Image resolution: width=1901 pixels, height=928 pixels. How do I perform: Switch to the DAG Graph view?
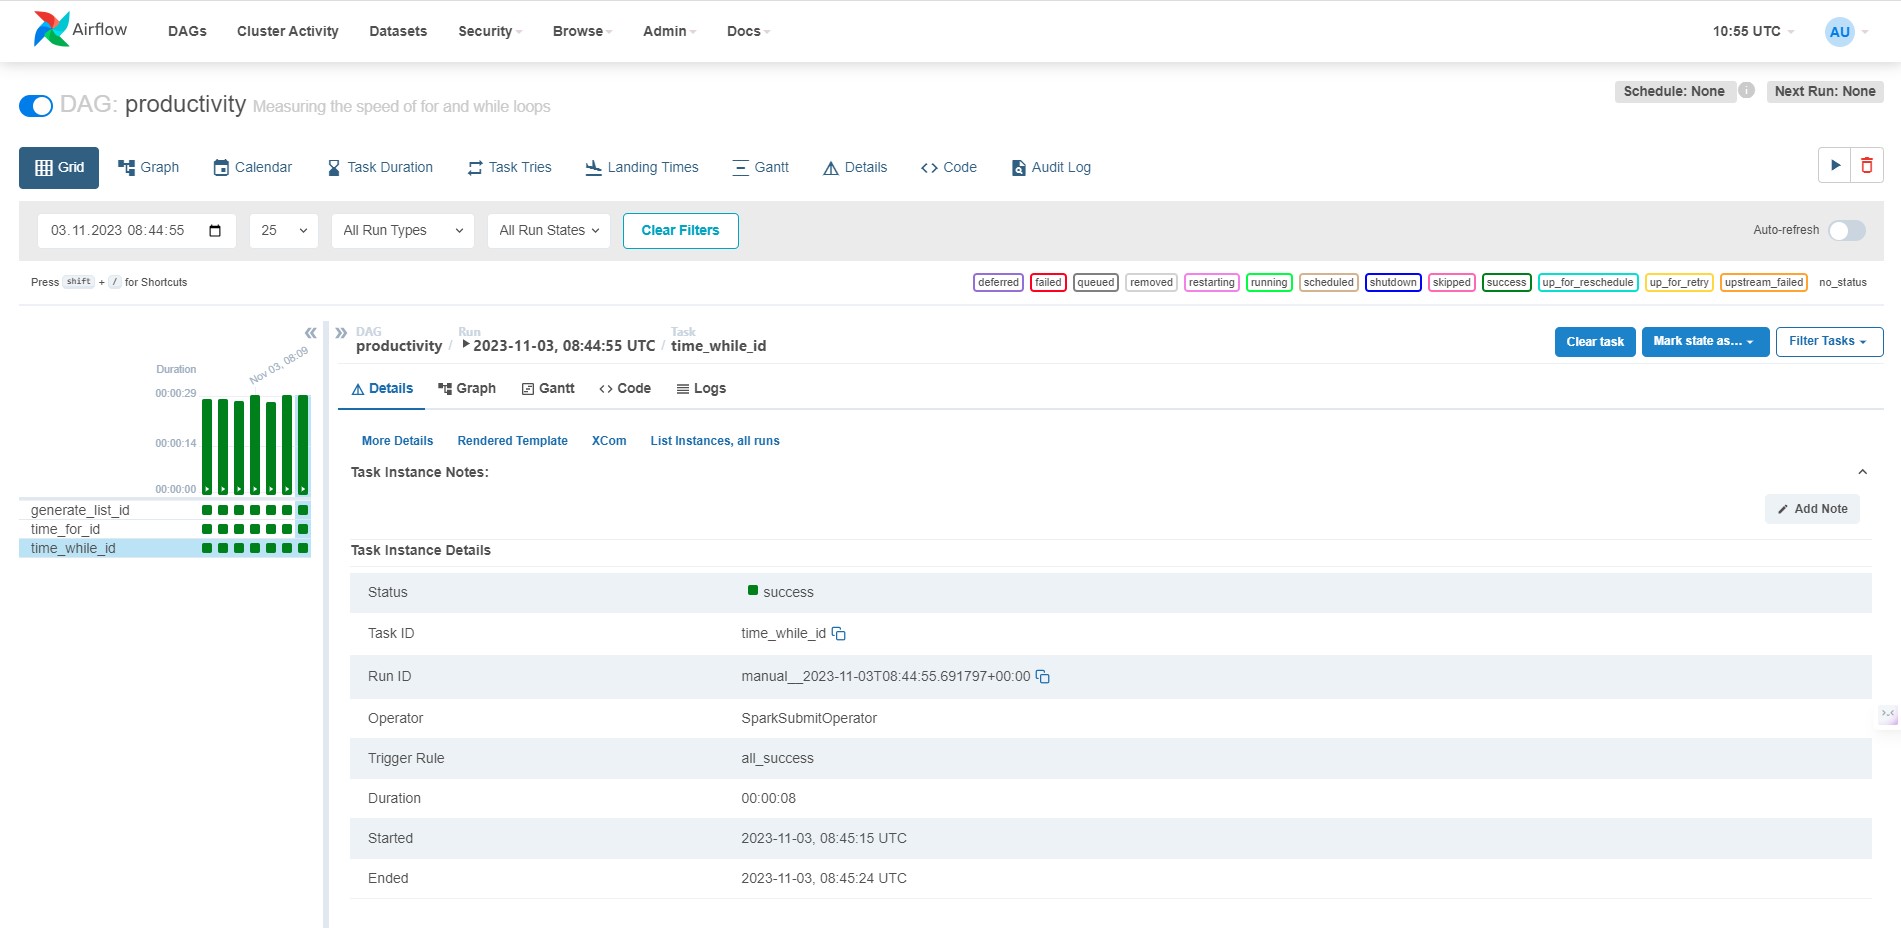coord(149,168)
